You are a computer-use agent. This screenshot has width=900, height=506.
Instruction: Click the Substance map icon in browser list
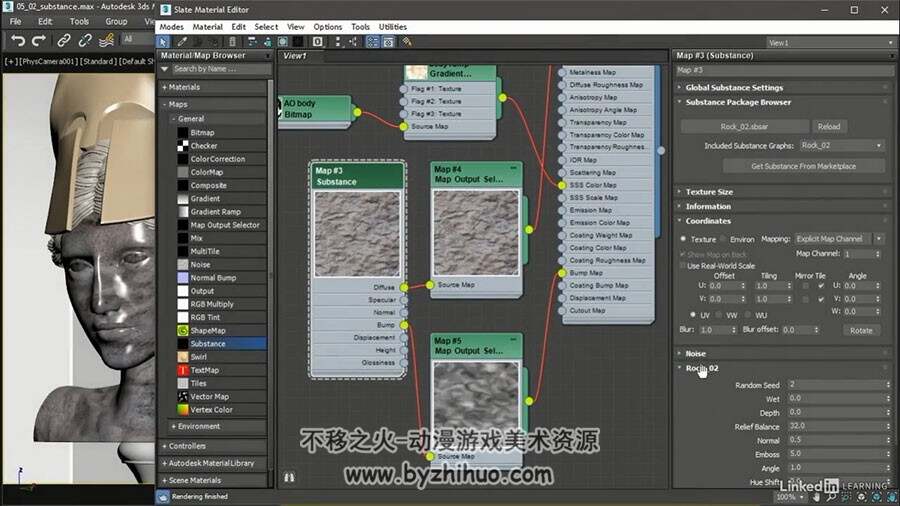[183, 344]
